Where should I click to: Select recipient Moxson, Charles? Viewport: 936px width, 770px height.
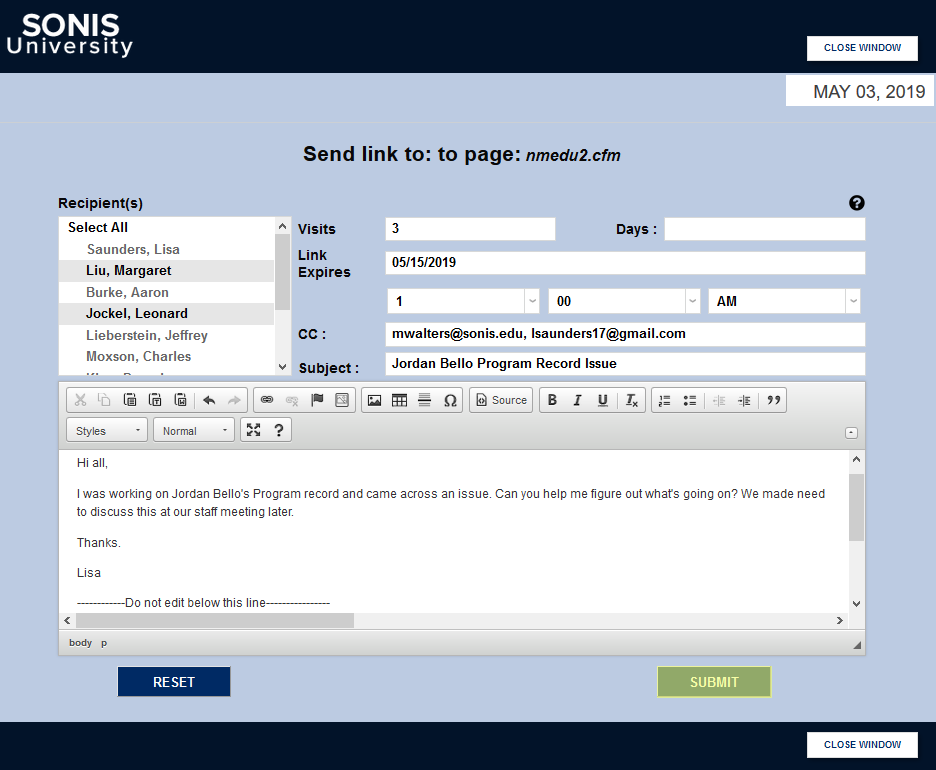[166, 356]
